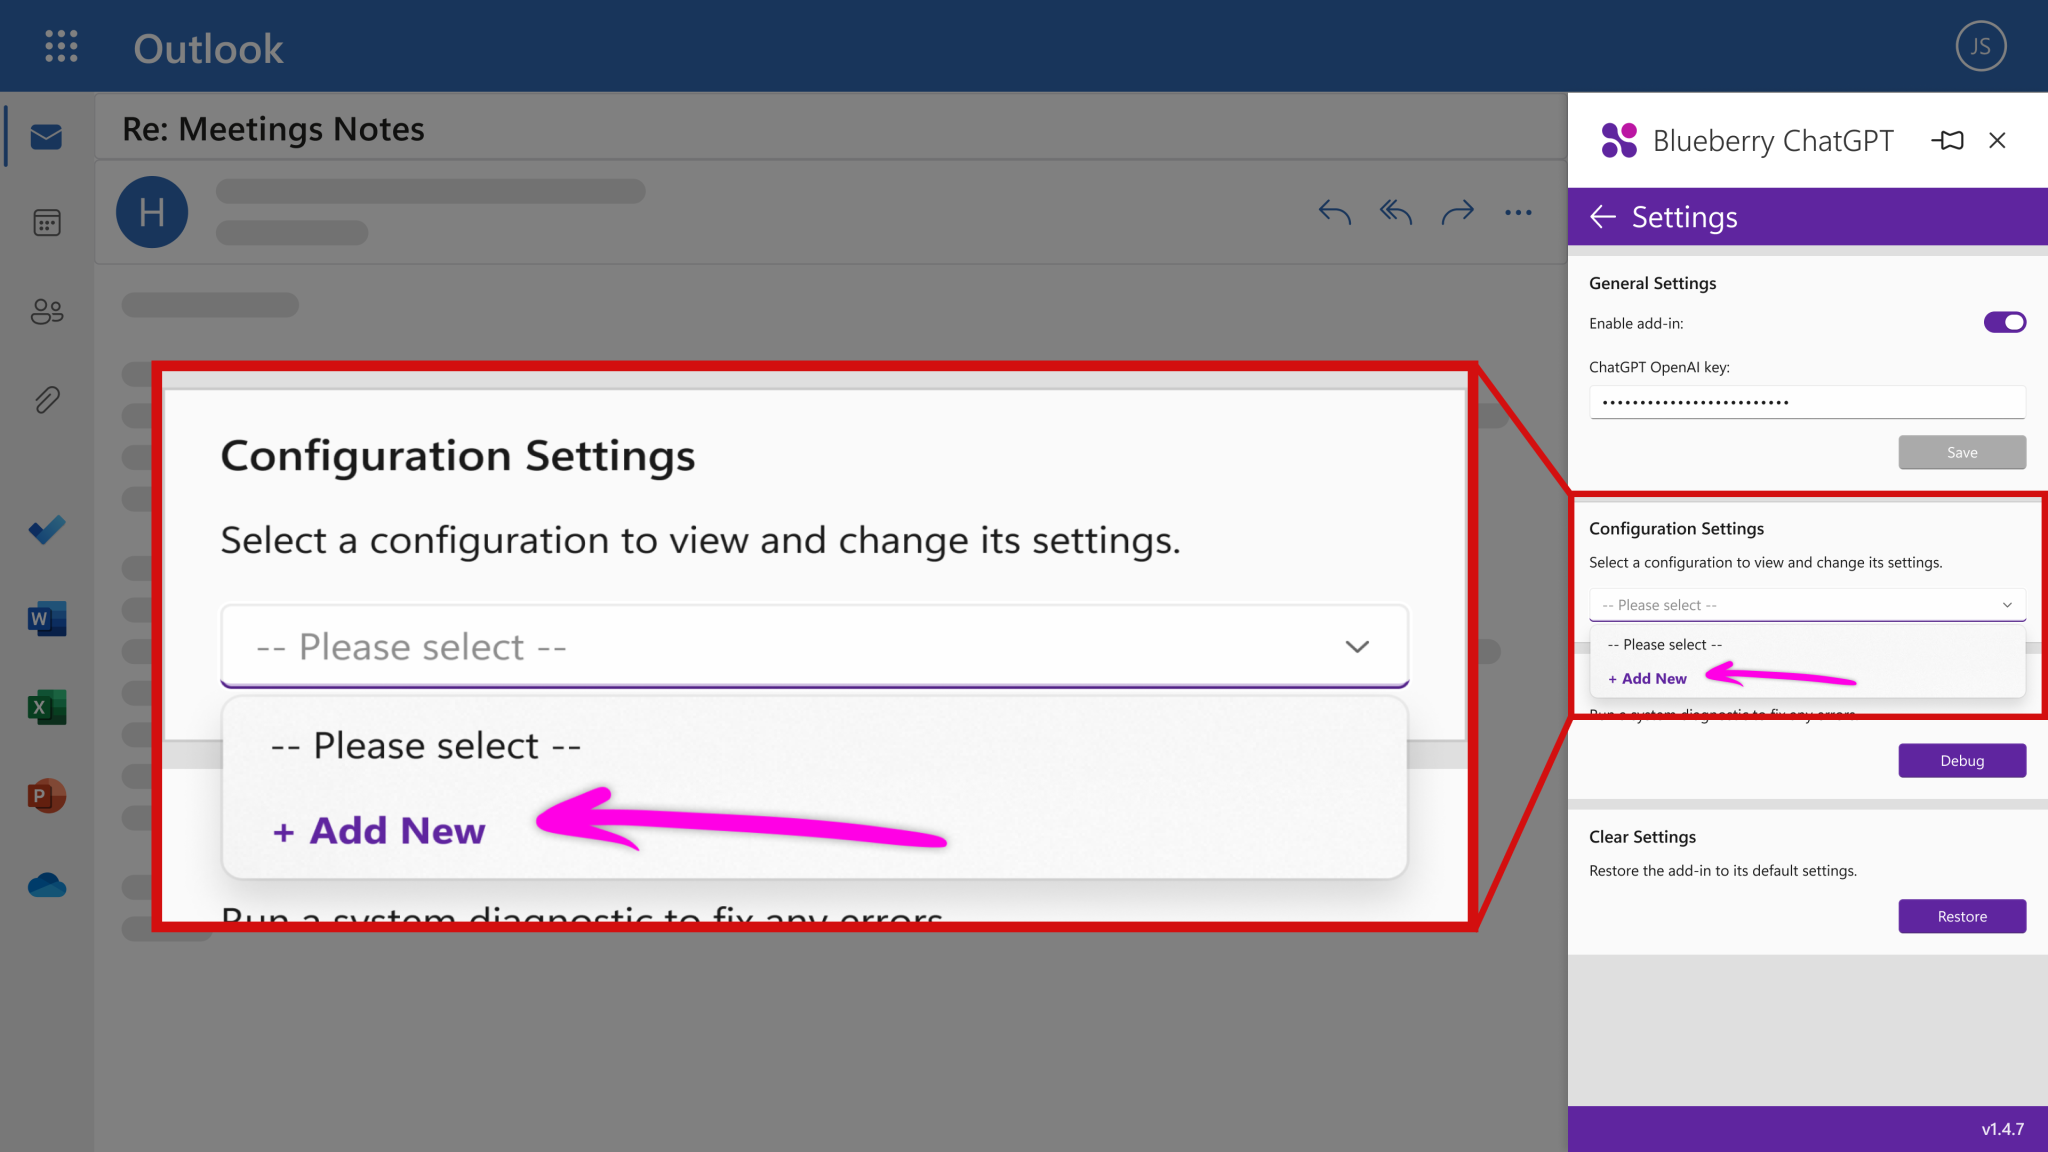Screen dimensions: 2048x1152
Task: Click the Forward arrow on the message
Action: (1458, 212)
